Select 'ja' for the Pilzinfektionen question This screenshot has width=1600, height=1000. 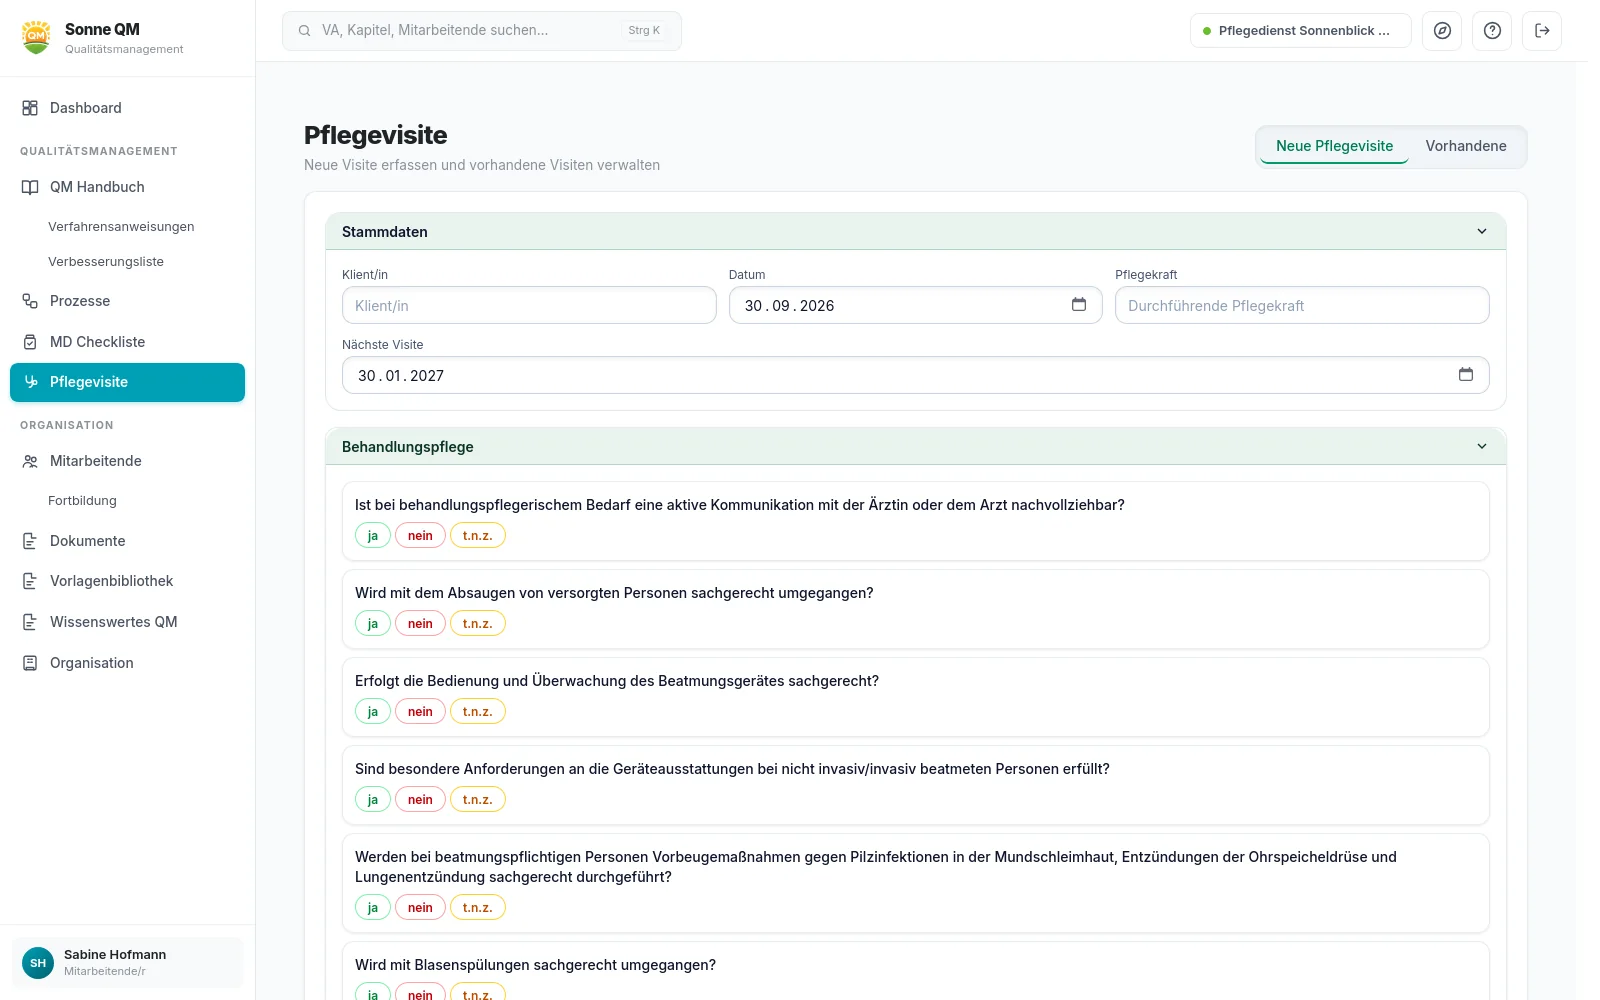pos(372,908)
